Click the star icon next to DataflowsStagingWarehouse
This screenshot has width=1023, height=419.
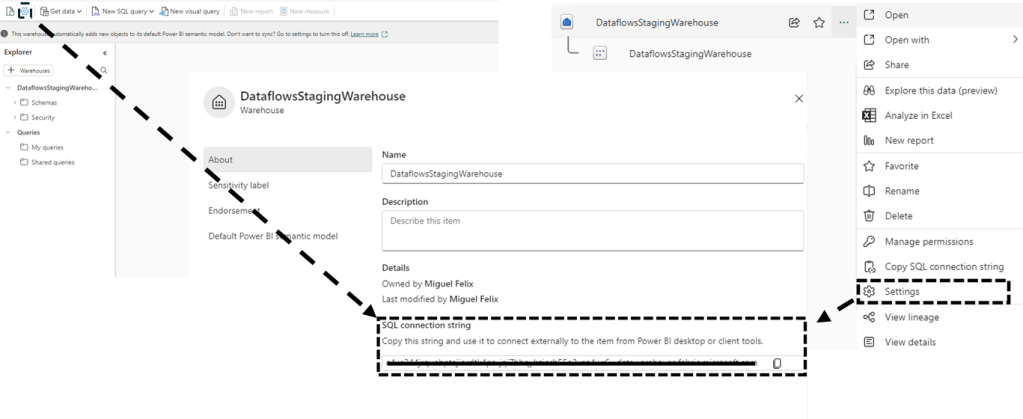(x=819, y=22)
